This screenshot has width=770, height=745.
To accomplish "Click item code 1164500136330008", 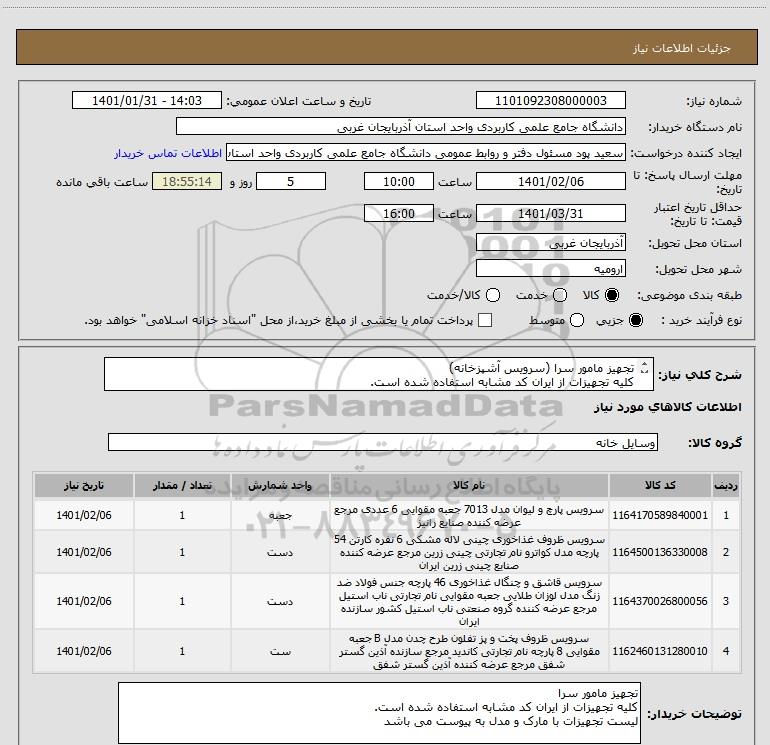I will click(x=660, y=552).
